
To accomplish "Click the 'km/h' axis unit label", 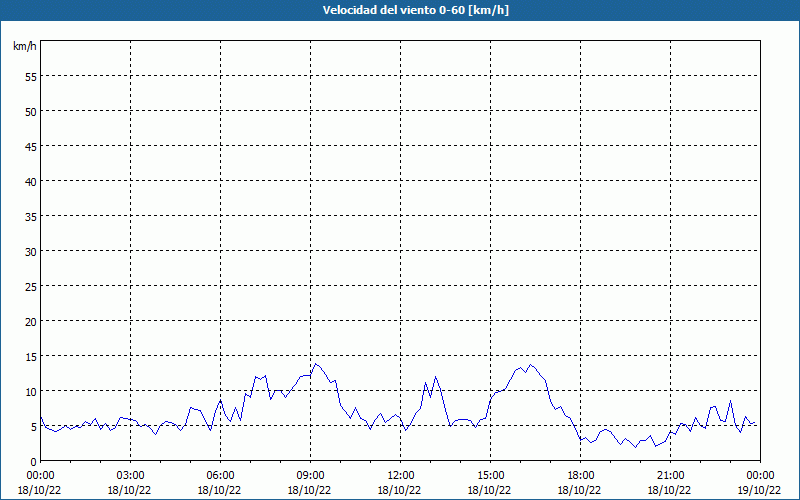I will point(24,46).
